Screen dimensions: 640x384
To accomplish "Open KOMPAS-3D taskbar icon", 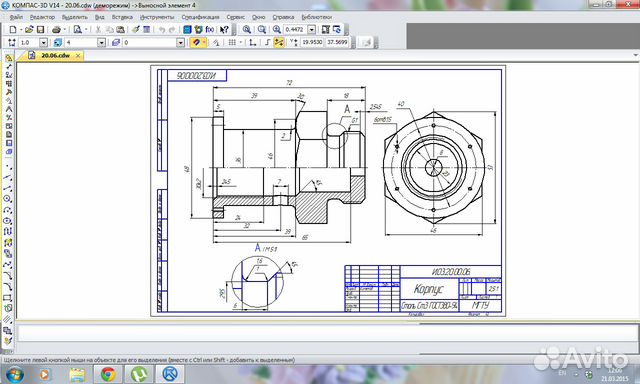I will pos(170,374).
